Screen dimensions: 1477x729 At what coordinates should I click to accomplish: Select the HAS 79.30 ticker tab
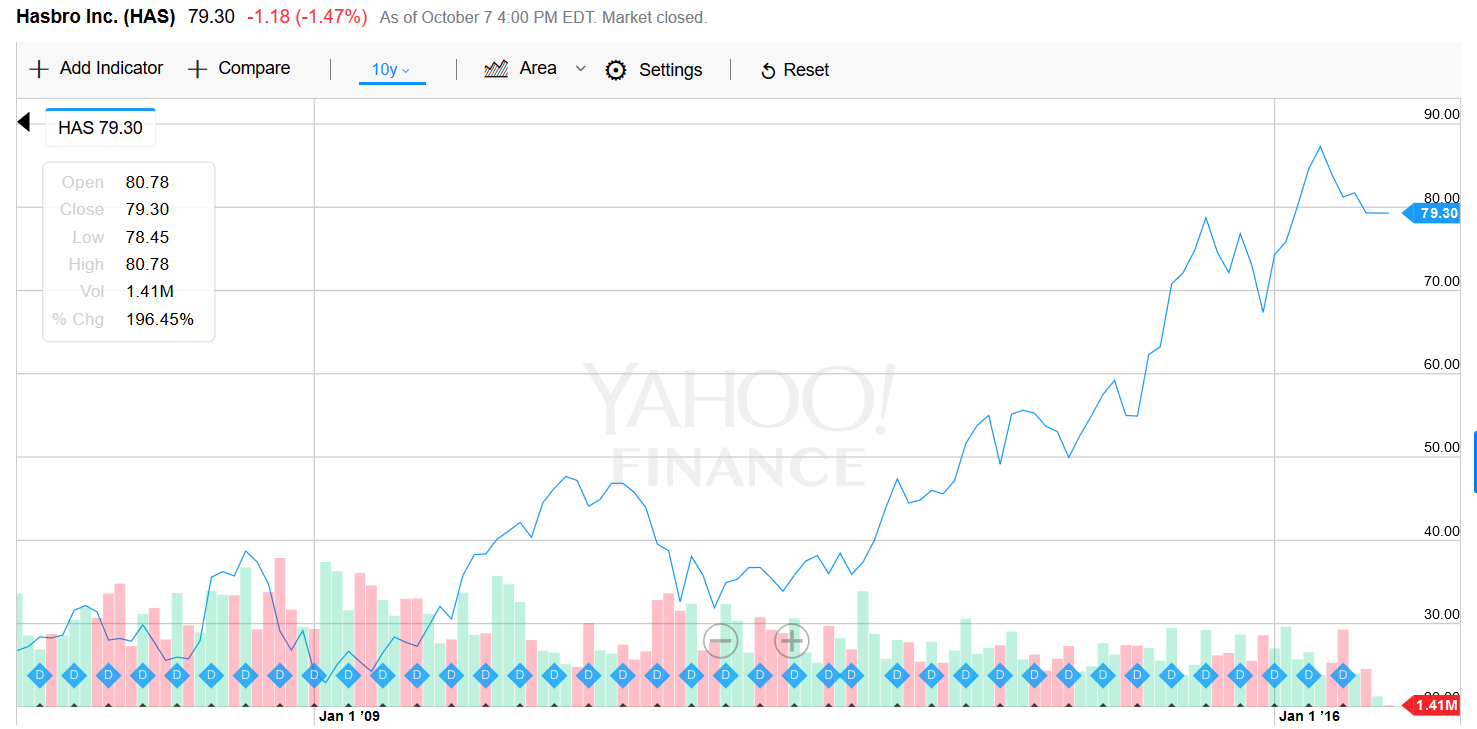coord(100,128)
